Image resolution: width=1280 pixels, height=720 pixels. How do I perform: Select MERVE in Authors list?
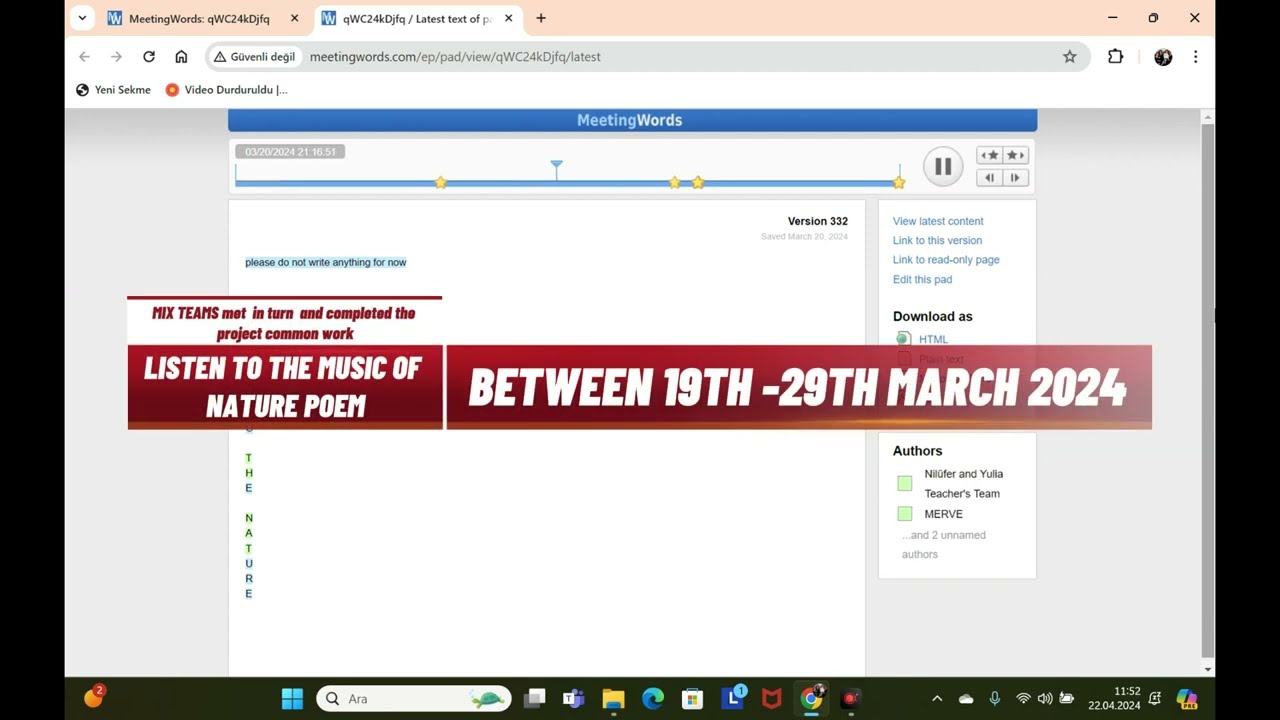click(x=943, y=514)
